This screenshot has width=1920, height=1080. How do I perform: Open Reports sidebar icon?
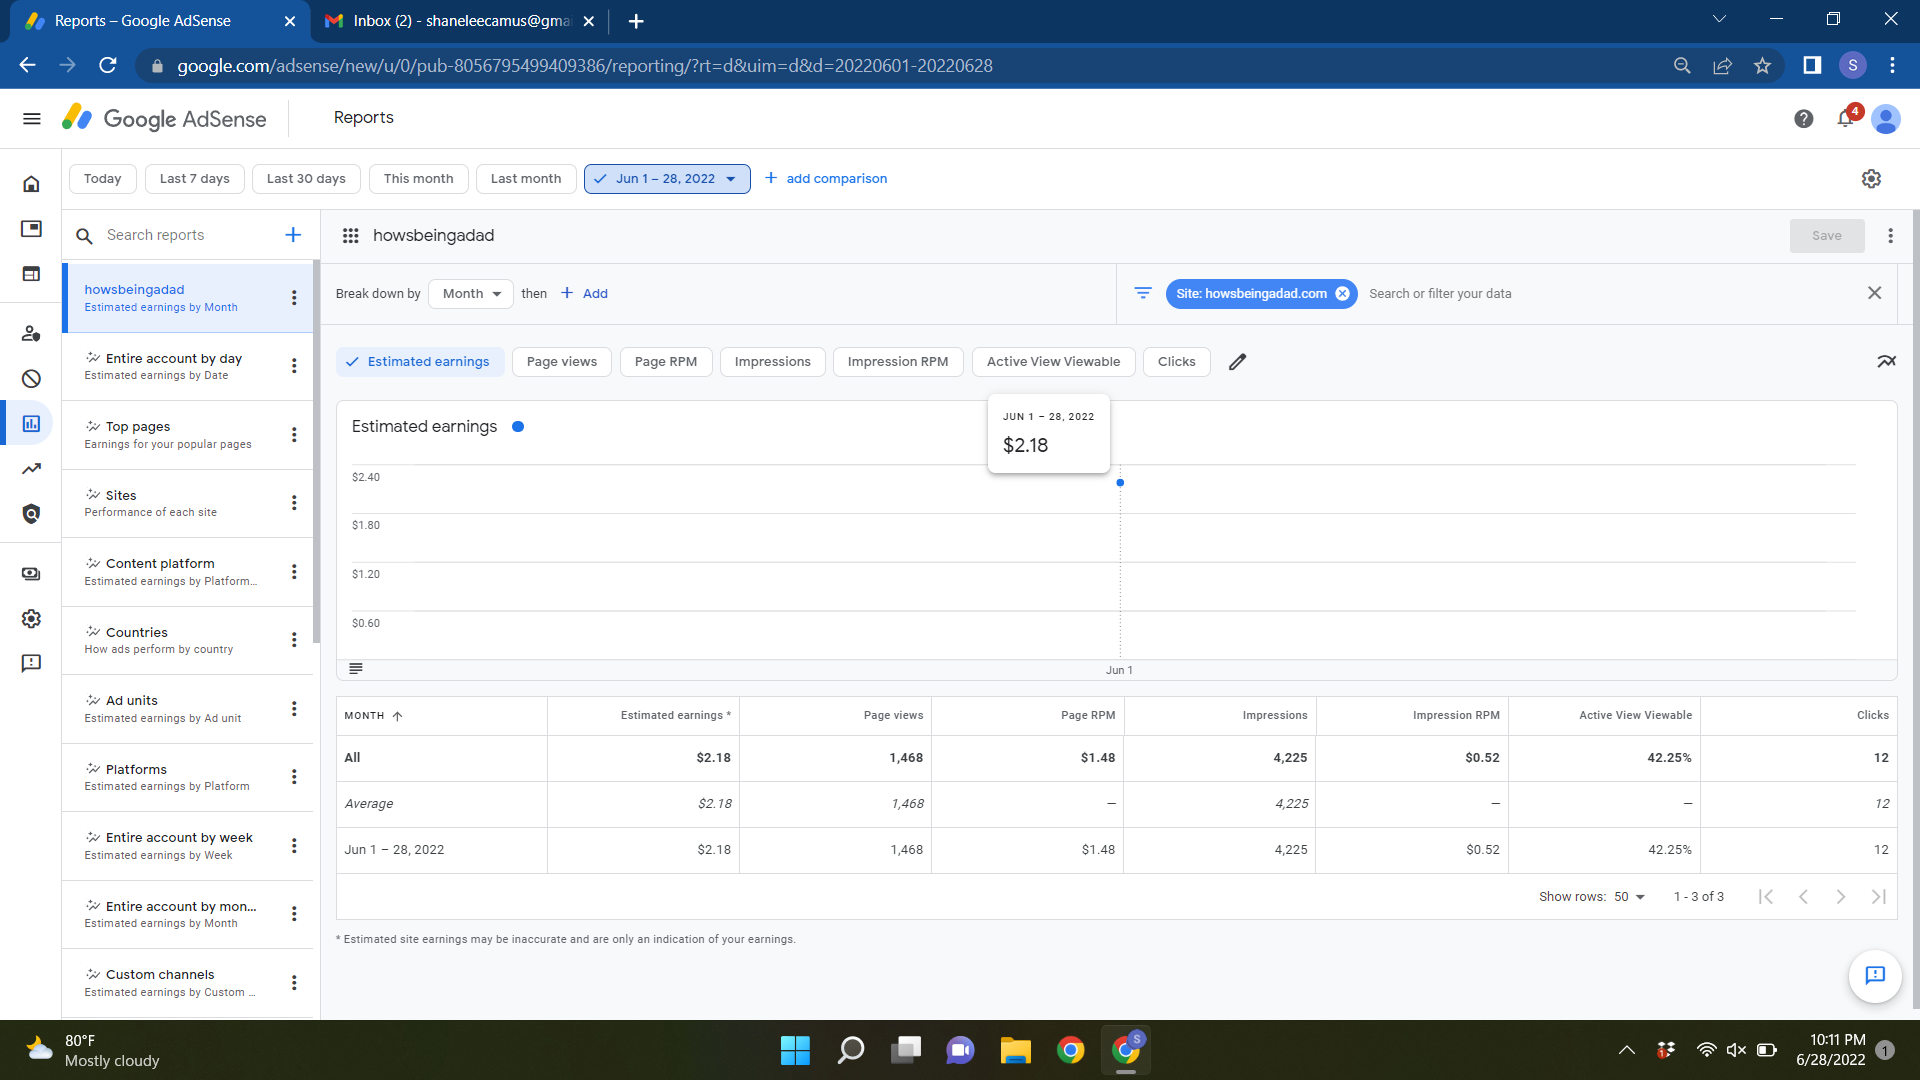point(32,424)
